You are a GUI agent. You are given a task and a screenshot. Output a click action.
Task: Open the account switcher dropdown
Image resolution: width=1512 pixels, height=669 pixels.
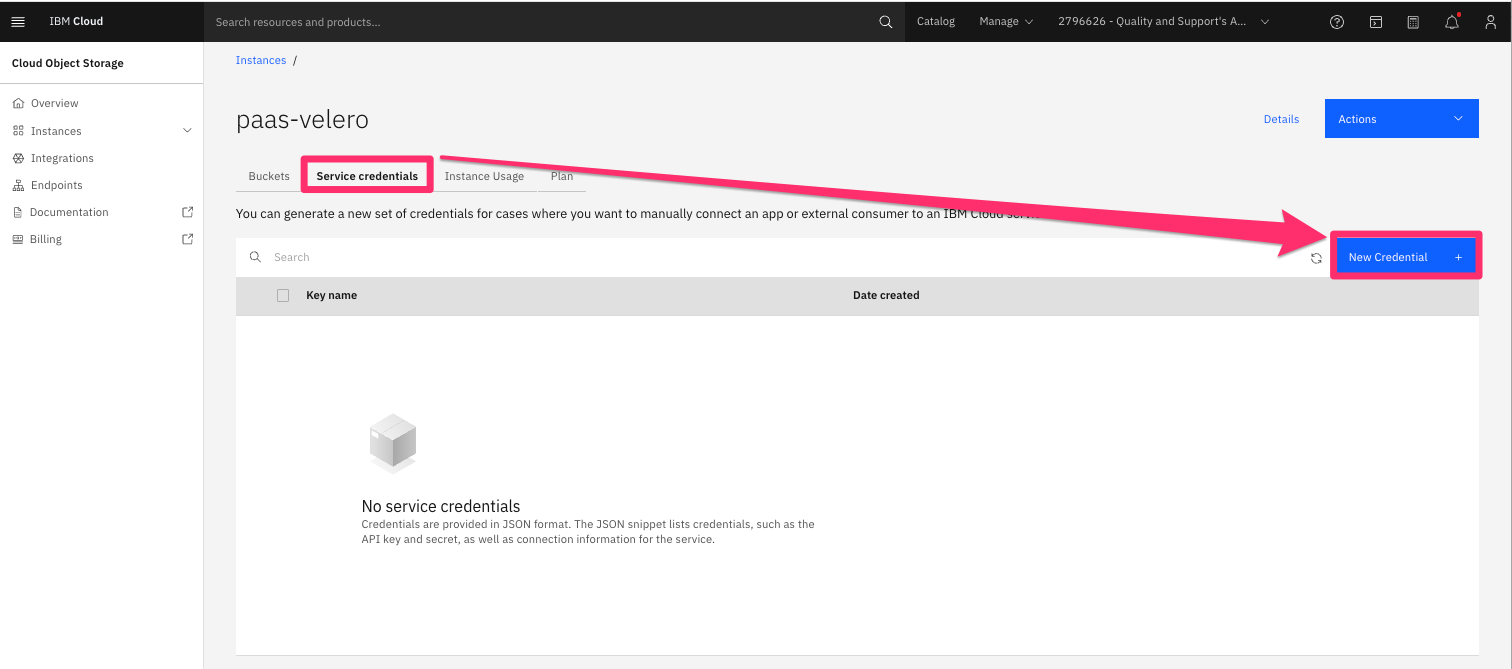tap(1164, 21)
